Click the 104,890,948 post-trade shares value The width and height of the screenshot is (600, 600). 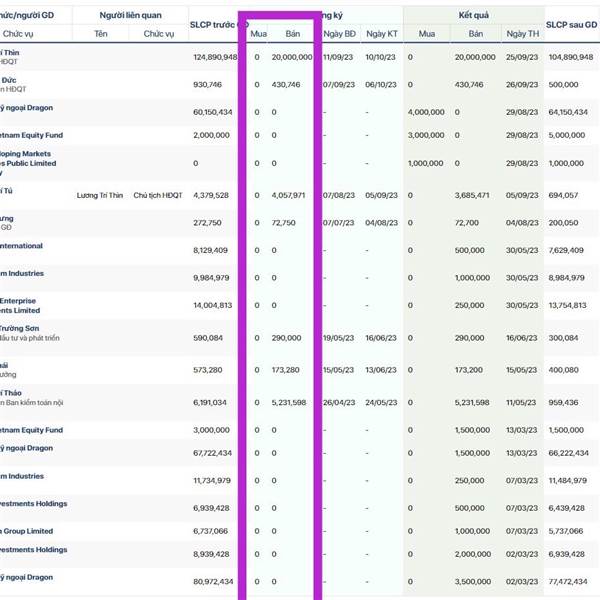click(x=571, y=57)
